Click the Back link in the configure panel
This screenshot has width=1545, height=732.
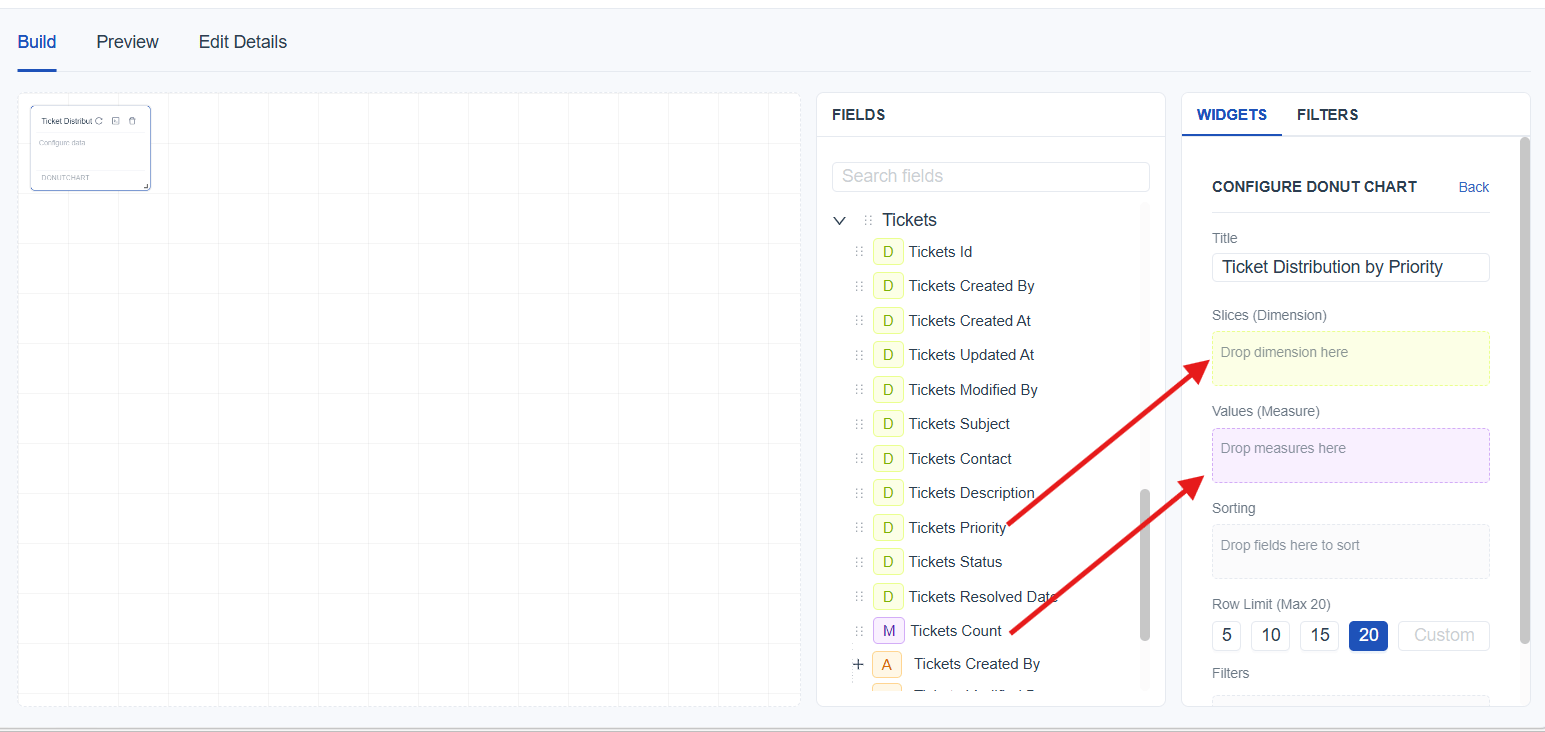1473,187
